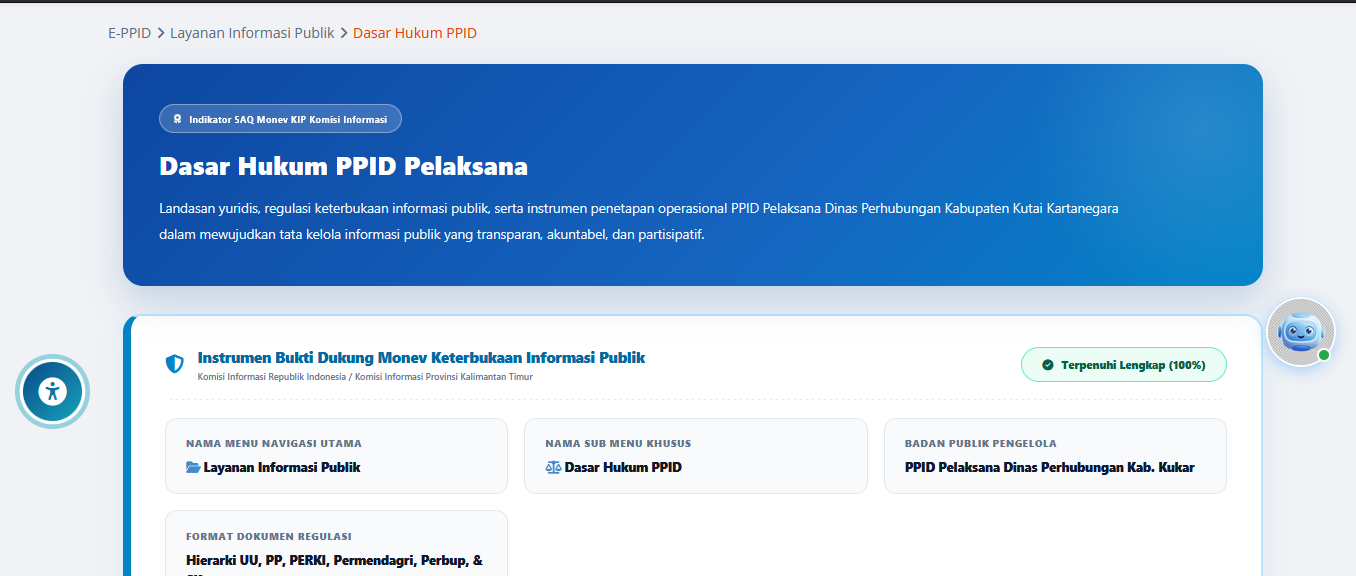Image resolution: width=1356 pixels, height=576 pixels.
Task: Click the chevron after Layanan Informasi Publik breadcrumb
Action: coord(344,33)
